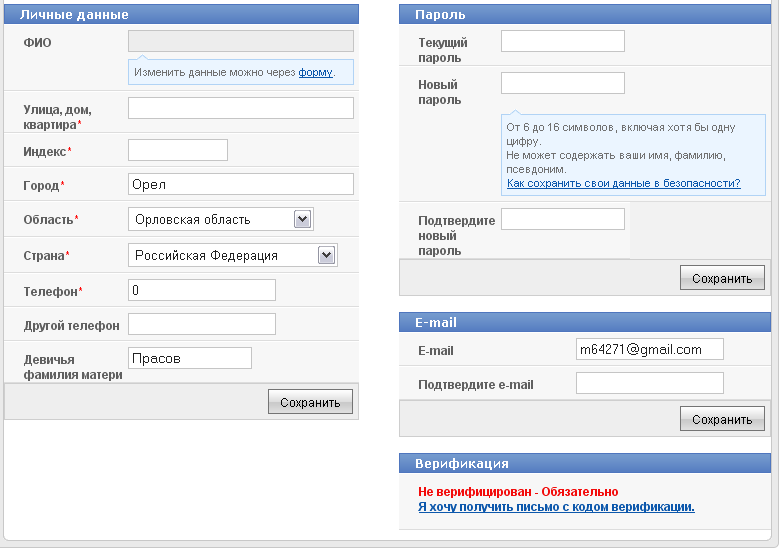Screen dimensions: 784x556
Task: Select the Орловская область combo box
Action: pyautogui.click(x=220, y=219)
